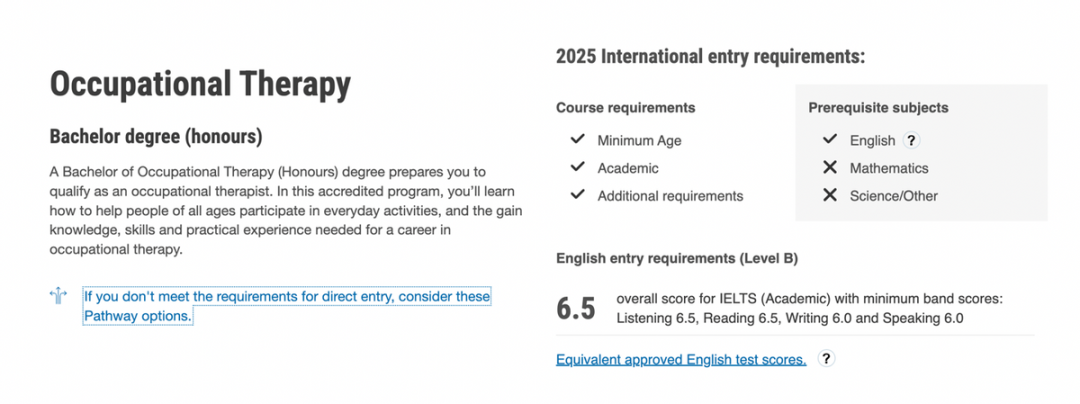Click the Minimum Age checkmark icon

(x=577, y=140)
